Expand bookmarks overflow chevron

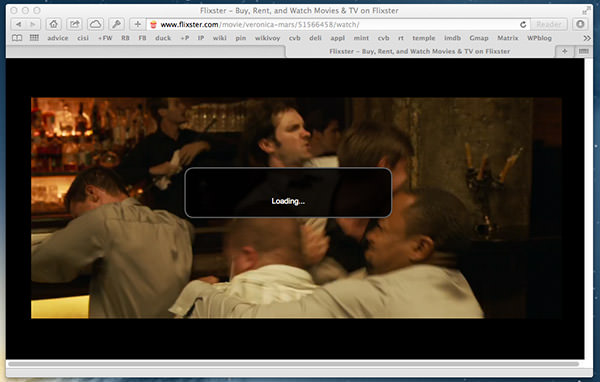coord(587,38)
